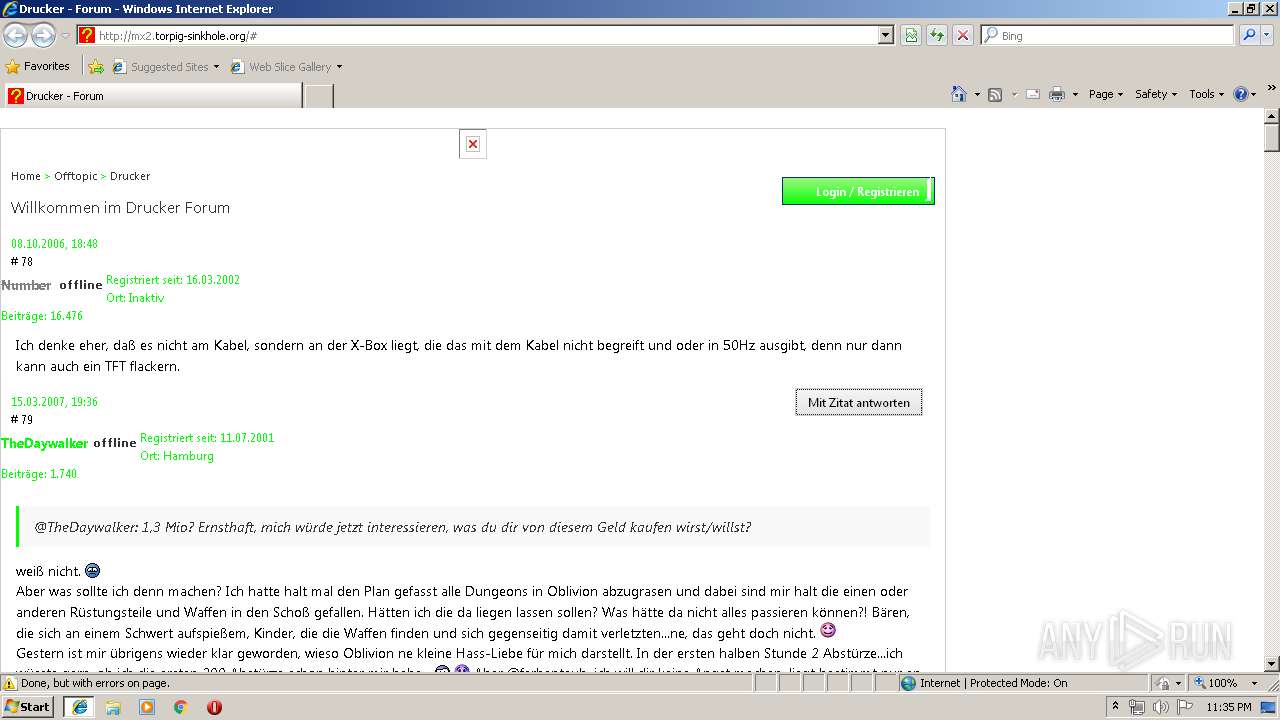Launch the media player taskbar icon
This screenshot has width=1280, height=720.
click(147, 707)
